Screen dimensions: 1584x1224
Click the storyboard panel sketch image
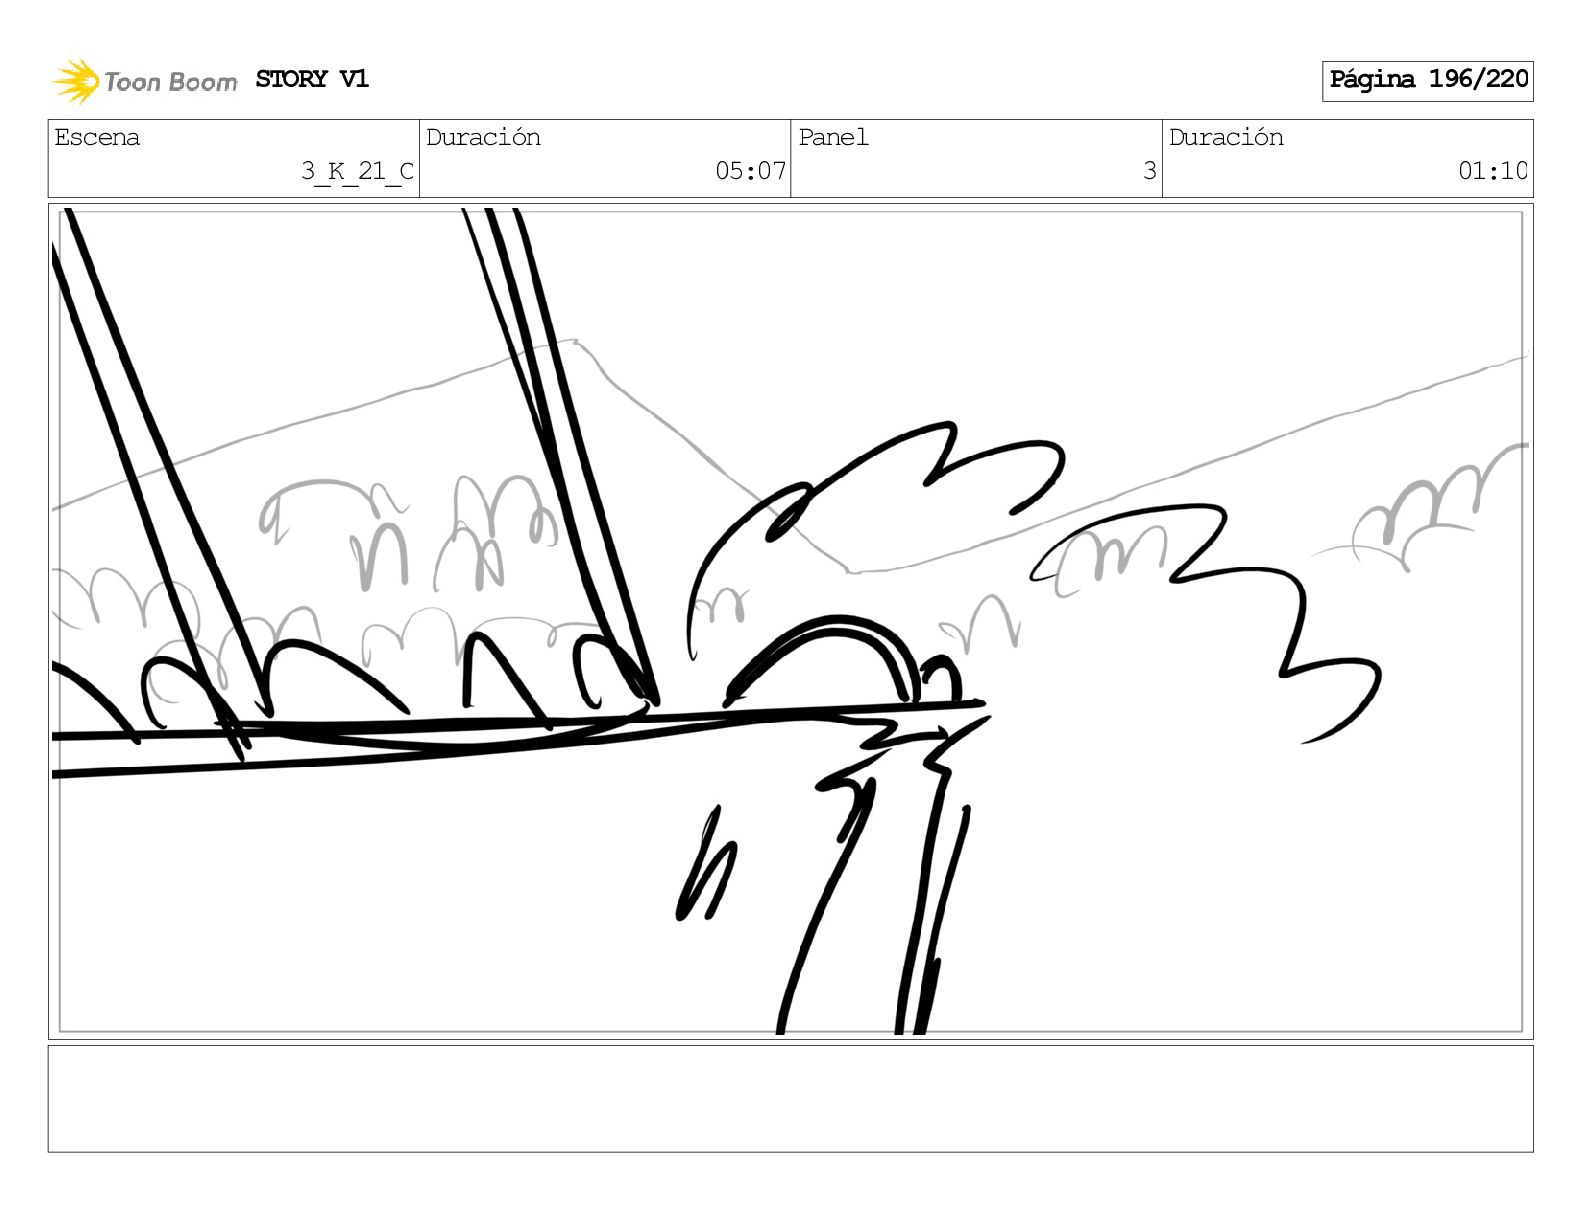[790, 621]
